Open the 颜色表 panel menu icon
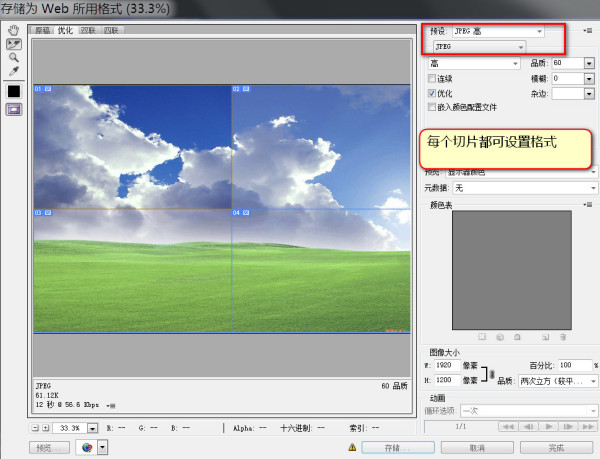This screenshot has width=600, height=459. point(588,205)
